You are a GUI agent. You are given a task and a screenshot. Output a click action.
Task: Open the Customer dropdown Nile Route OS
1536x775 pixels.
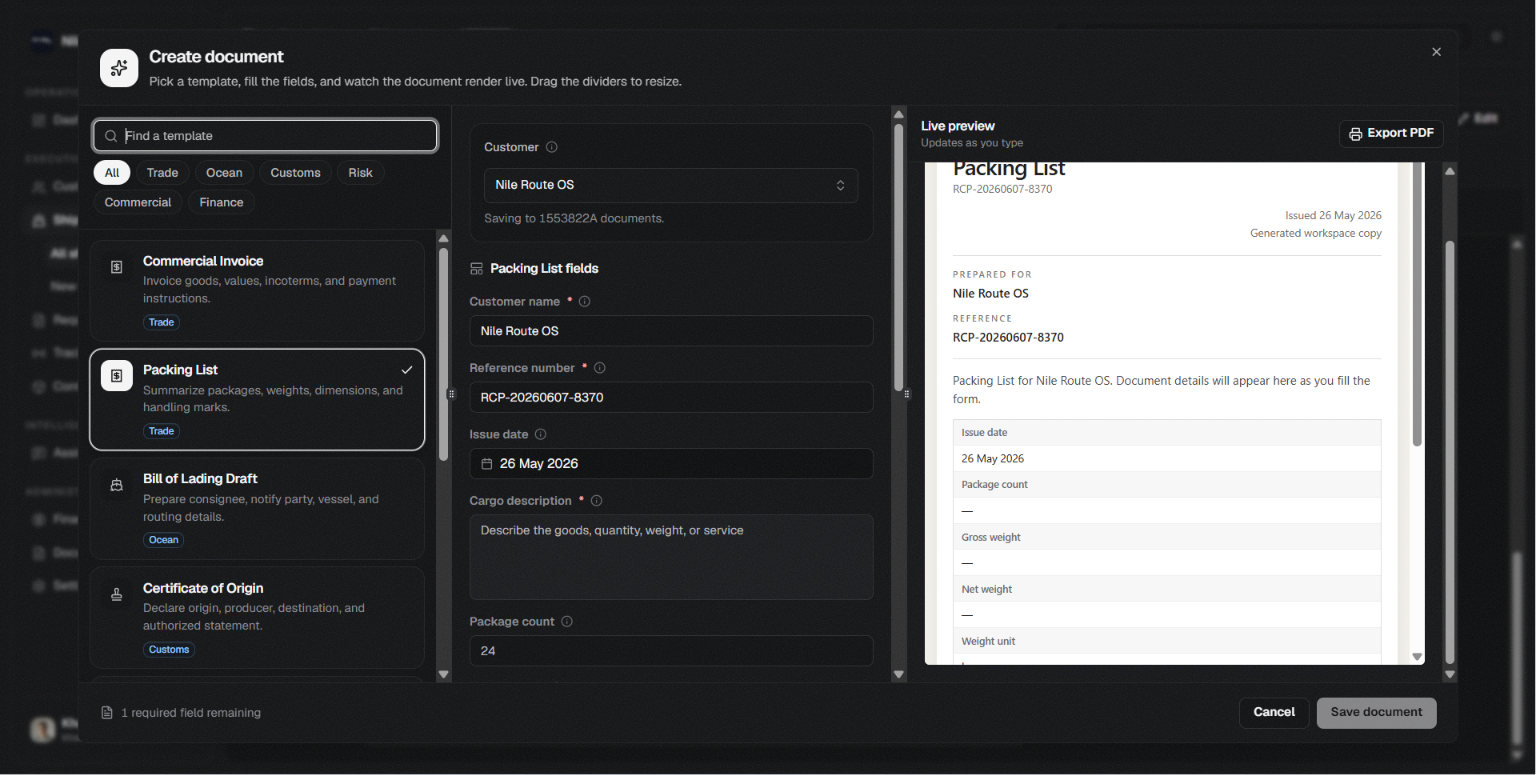point(671,185)
